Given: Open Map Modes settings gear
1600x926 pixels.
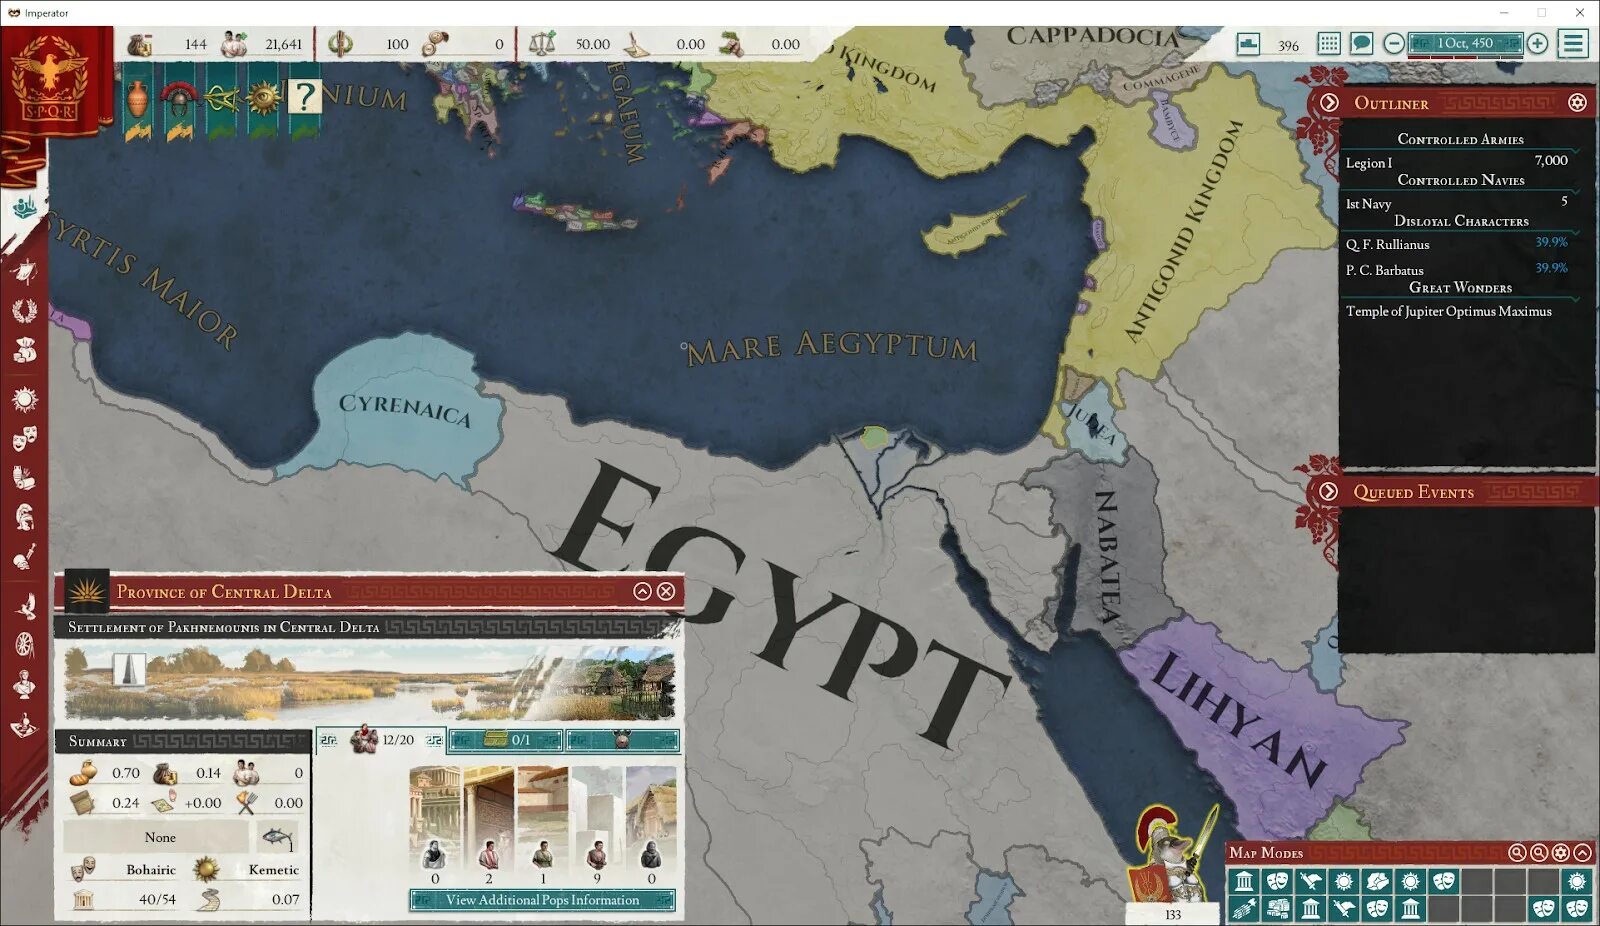Looking at the screenshot, I should [1561, 852].
